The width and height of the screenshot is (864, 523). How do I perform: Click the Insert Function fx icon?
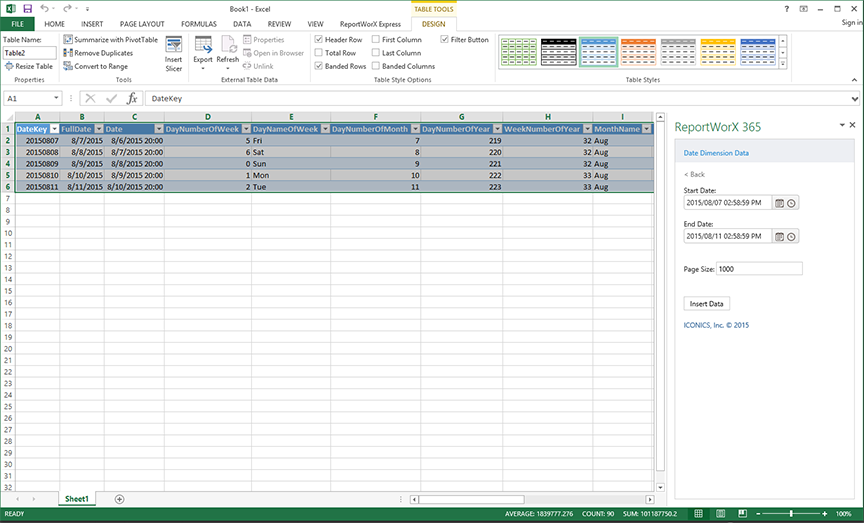click(x=131, y=99)
